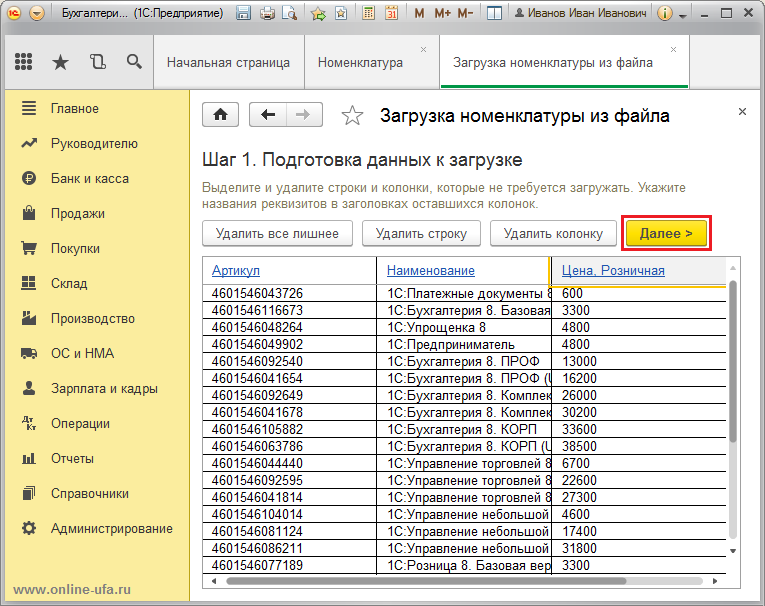Select price cell 13000

pyautogui.click(x=639, y=362)
